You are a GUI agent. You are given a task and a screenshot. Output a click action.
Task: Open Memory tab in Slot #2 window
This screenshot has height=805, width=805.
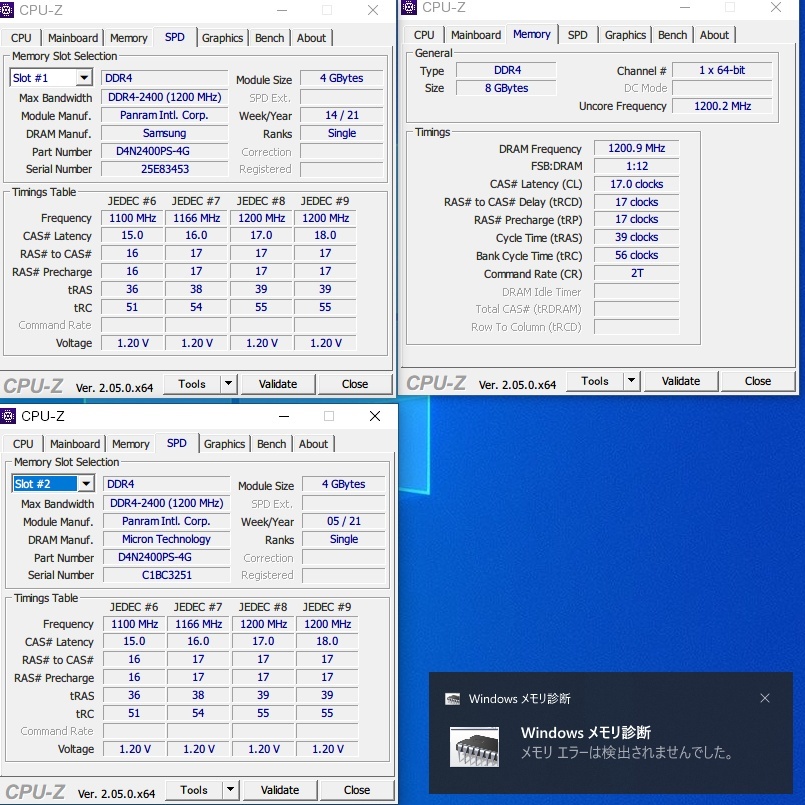tap(130, 444)
